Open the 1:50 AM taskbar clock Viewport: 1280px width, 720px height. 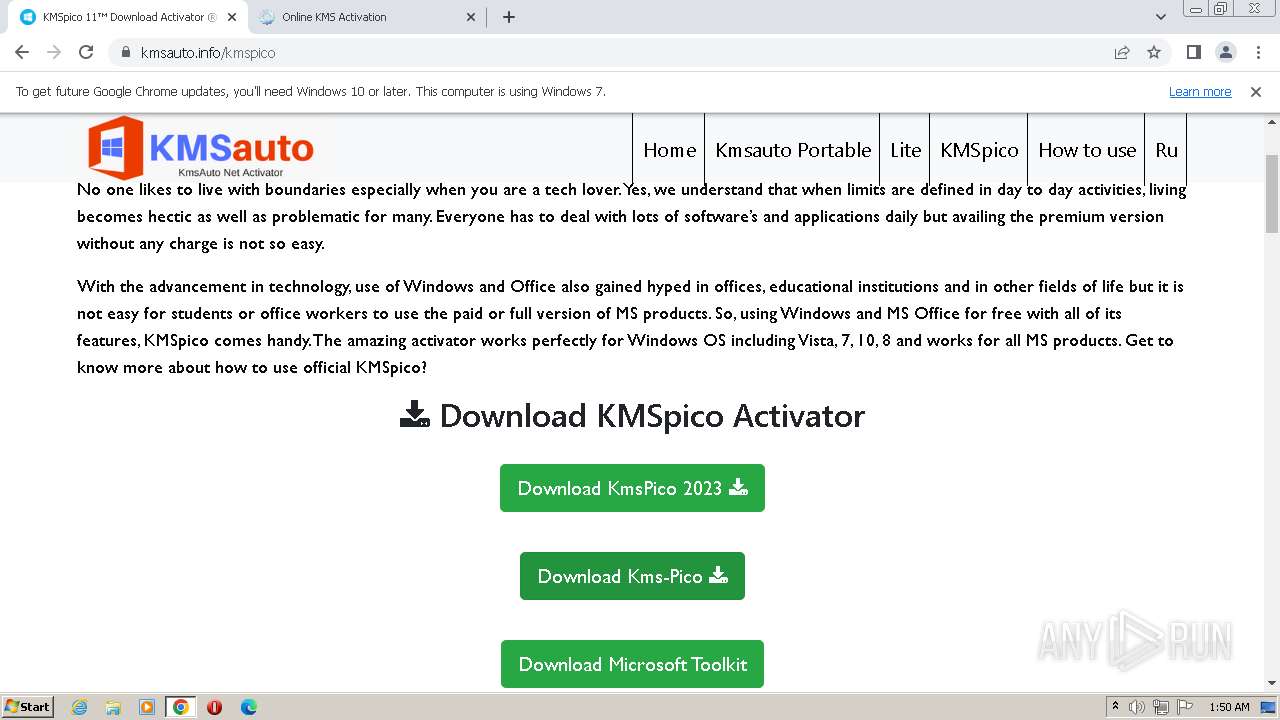[1229, 707]
